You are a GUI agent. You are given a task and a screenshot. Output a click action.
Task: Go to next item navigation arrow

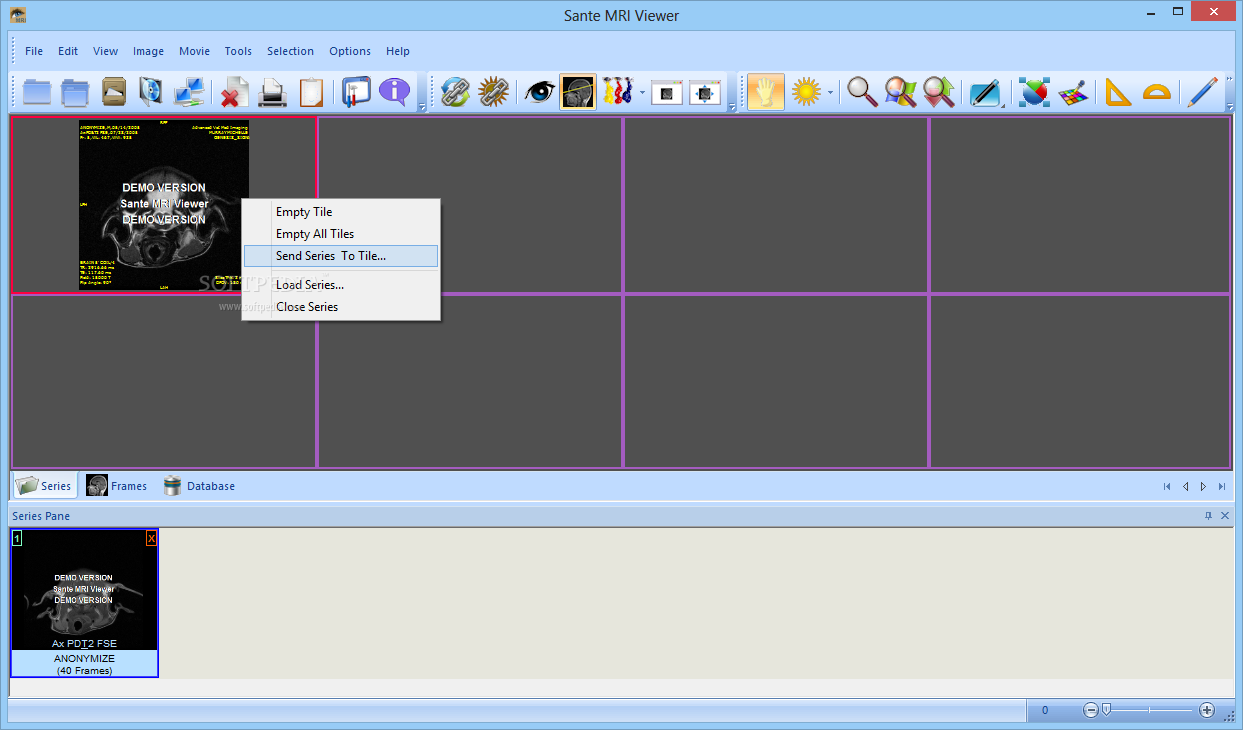tap(1203, 487)
